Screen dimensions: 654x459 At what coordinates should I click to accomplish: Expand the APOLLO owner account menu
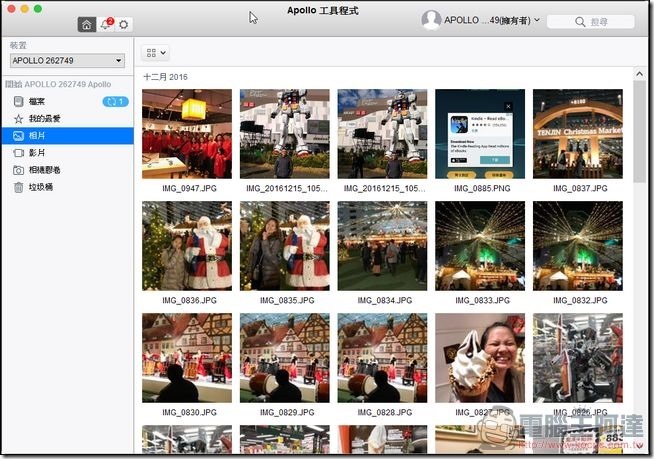[x=491, y=20]
